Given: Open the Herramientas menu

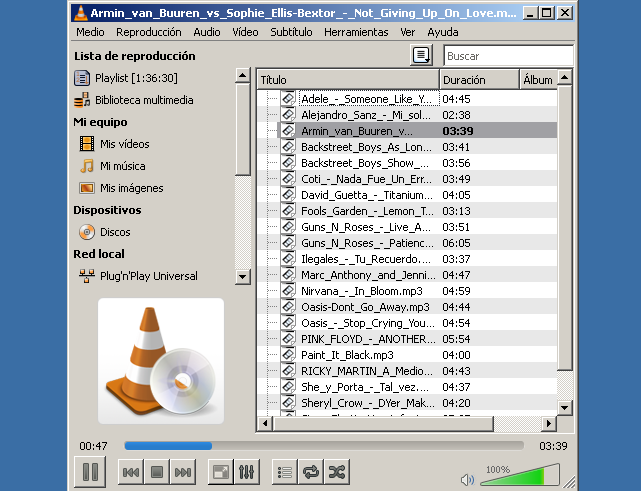Looking at the screenshot, I should (x=356, y=32).
